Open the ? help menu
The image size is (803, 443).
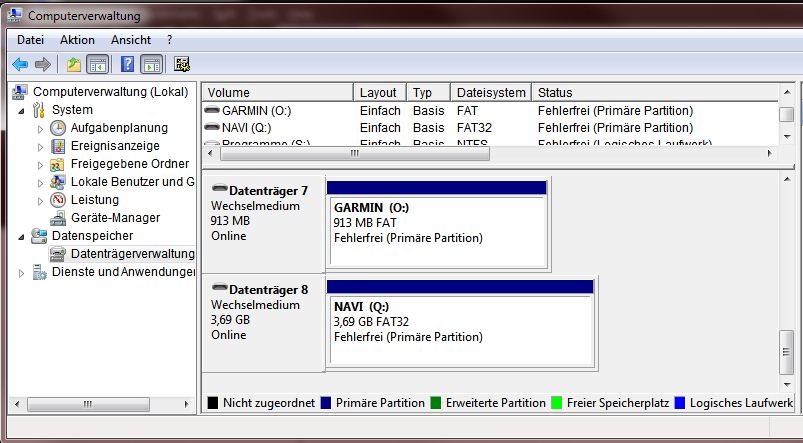tap(170, 40)
